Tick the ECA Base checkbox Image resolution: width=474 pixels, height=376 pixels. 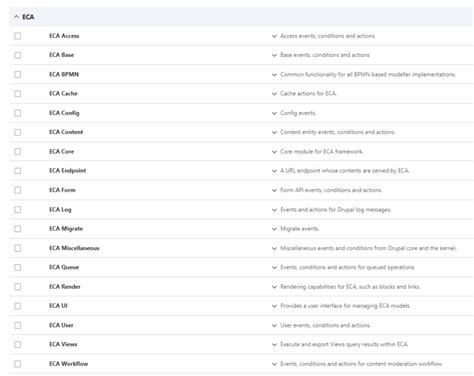point(18,55)
